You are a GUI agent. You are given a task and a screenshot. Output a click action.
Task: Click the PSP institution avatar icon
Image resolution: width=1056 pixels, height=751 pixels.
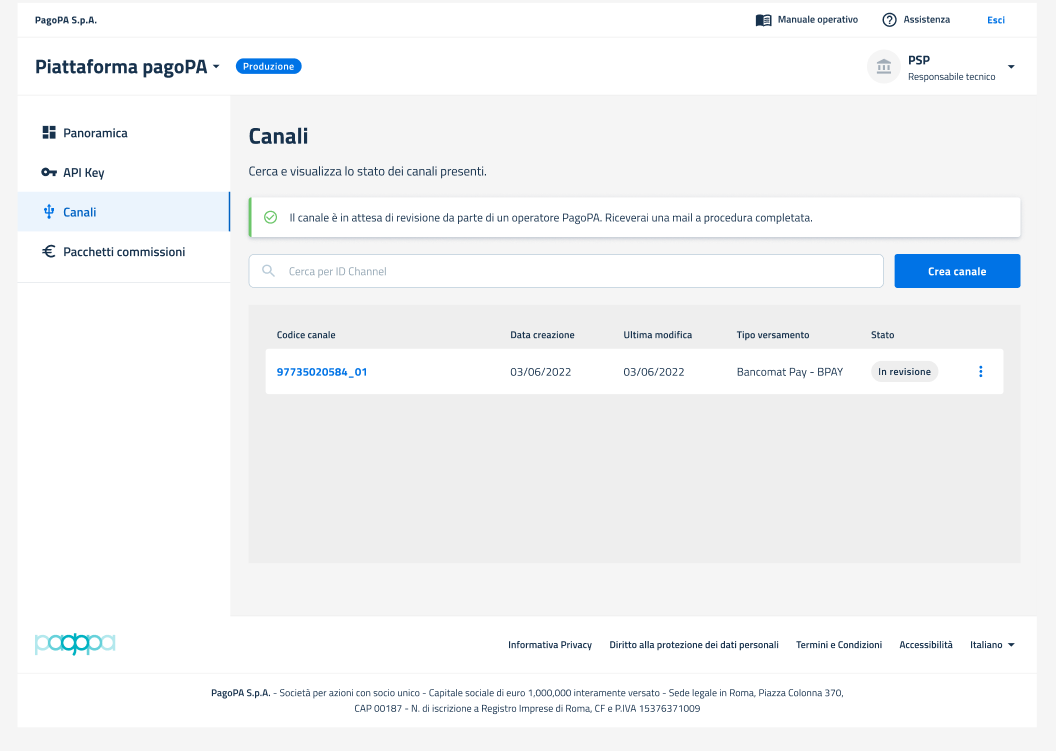(883, 67)
